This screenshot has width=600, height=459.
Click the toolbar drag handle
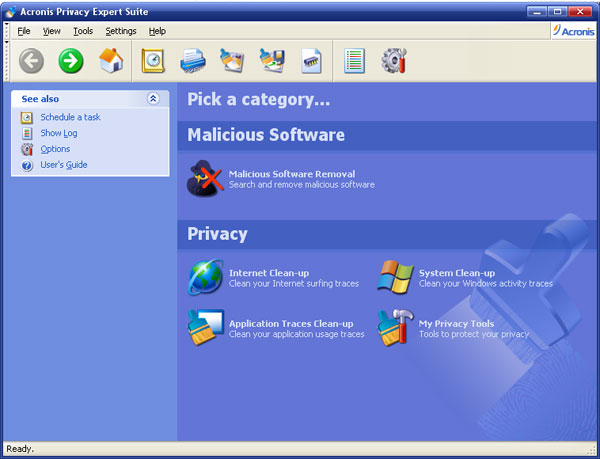pyautogui.click(x=7, y=61)
